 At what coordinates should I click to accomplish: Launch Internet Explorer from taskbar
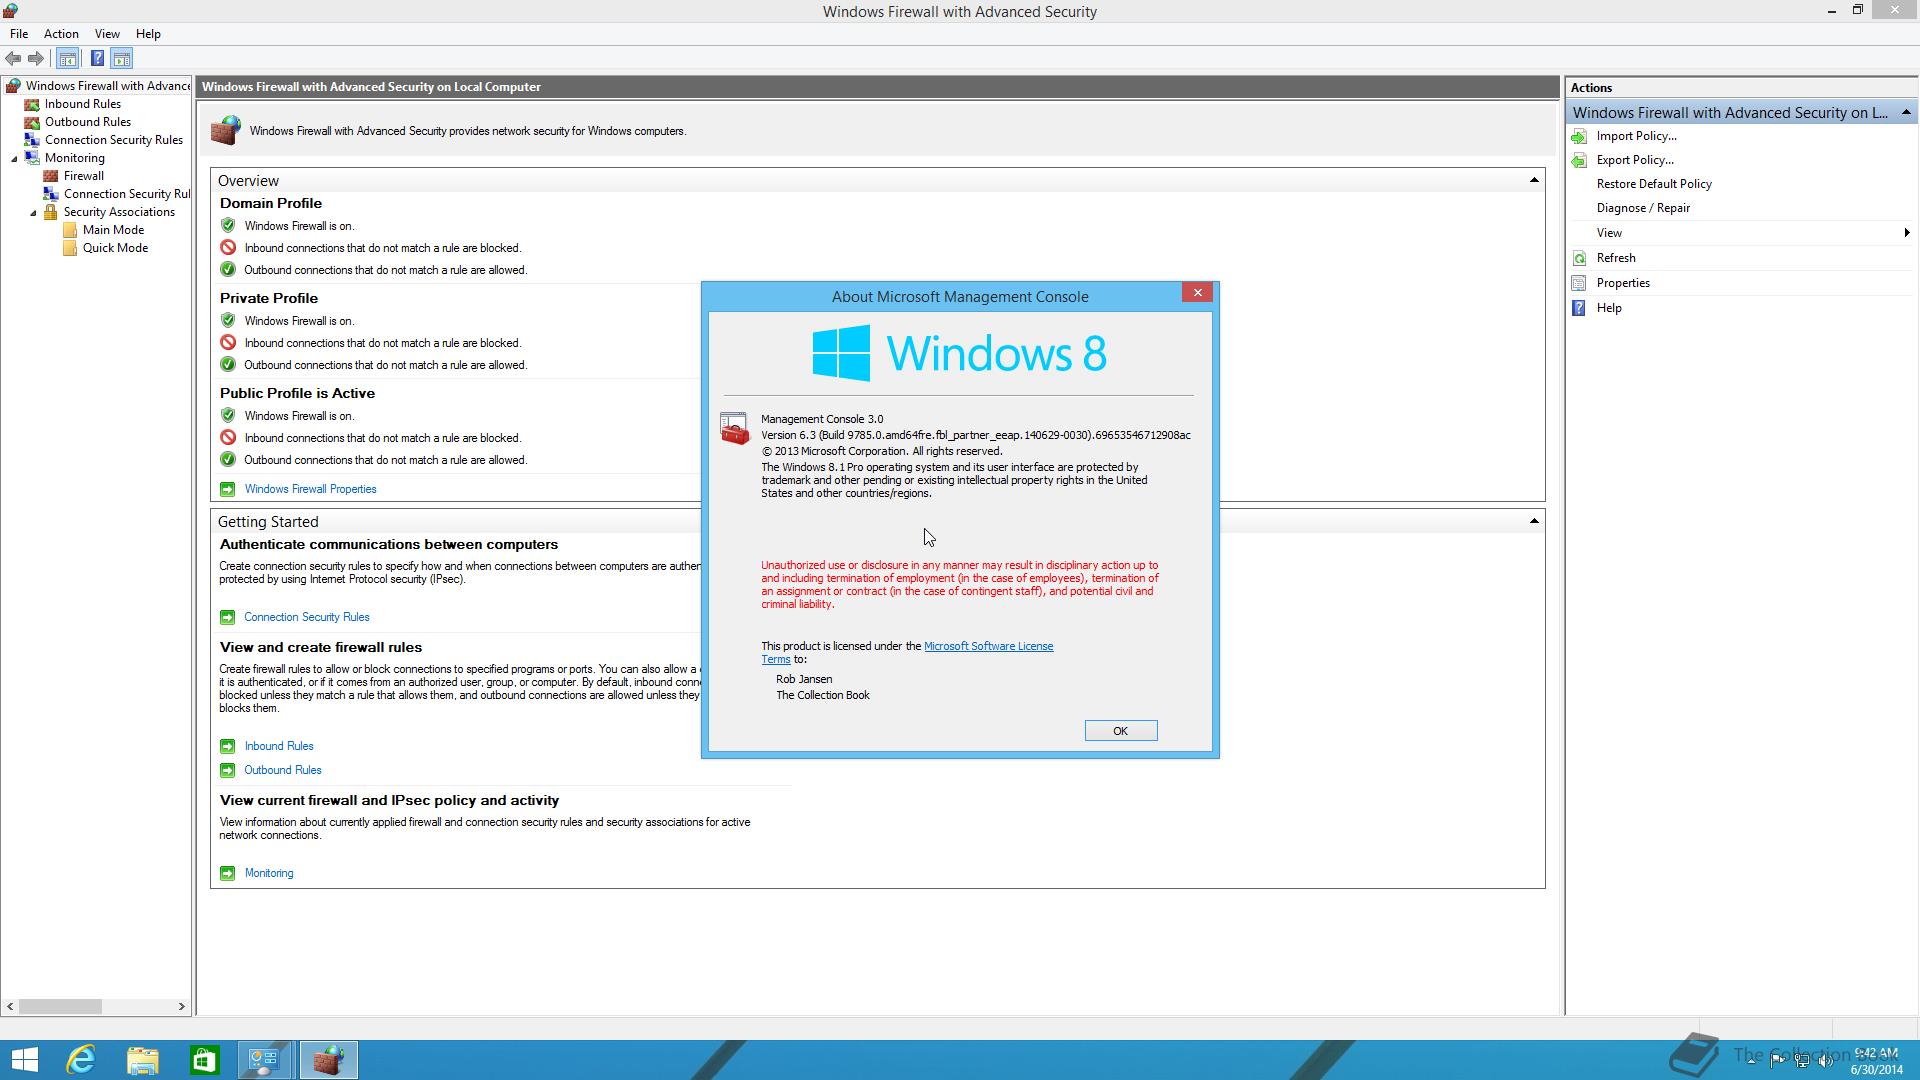81,1060
